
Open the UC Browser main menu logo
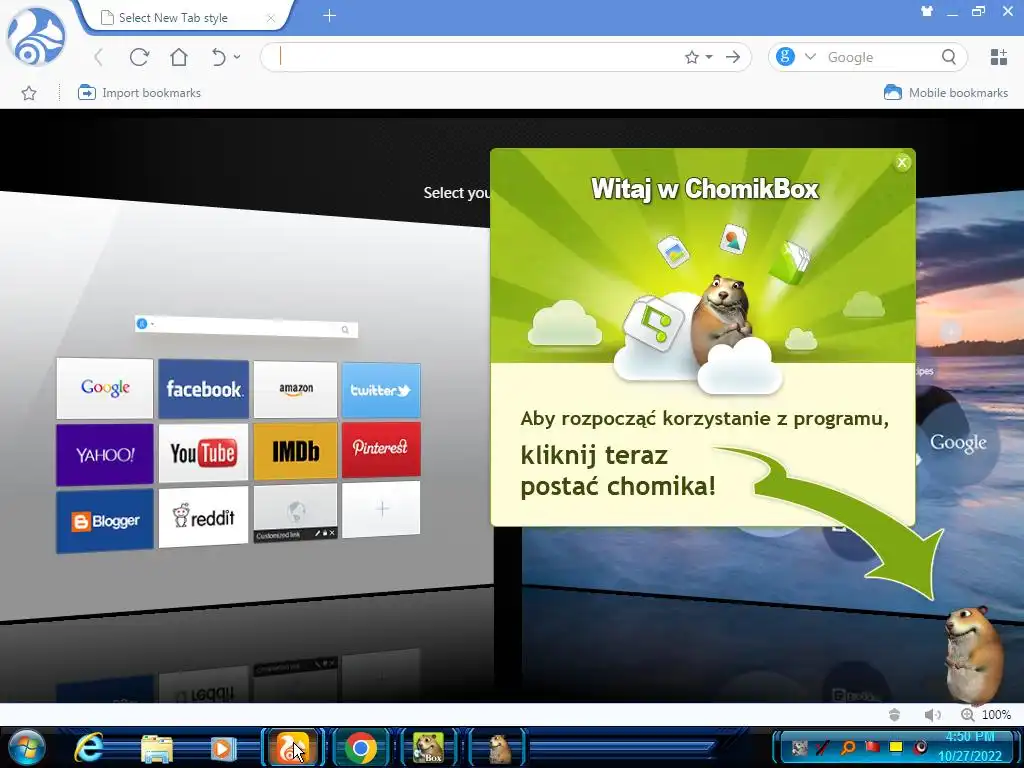click(36, 37)
